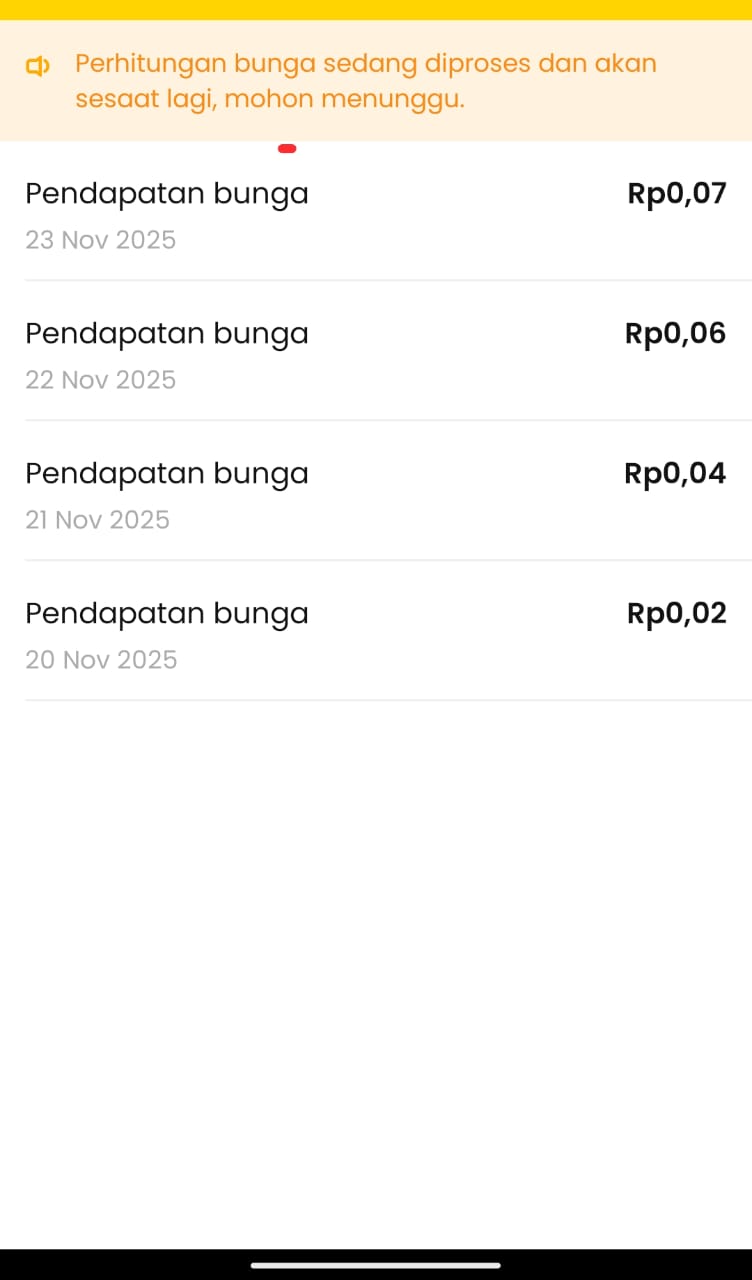Tap the 20 Nov 2025 date
Screen dimensions: 752x1280
click(101, 660)
